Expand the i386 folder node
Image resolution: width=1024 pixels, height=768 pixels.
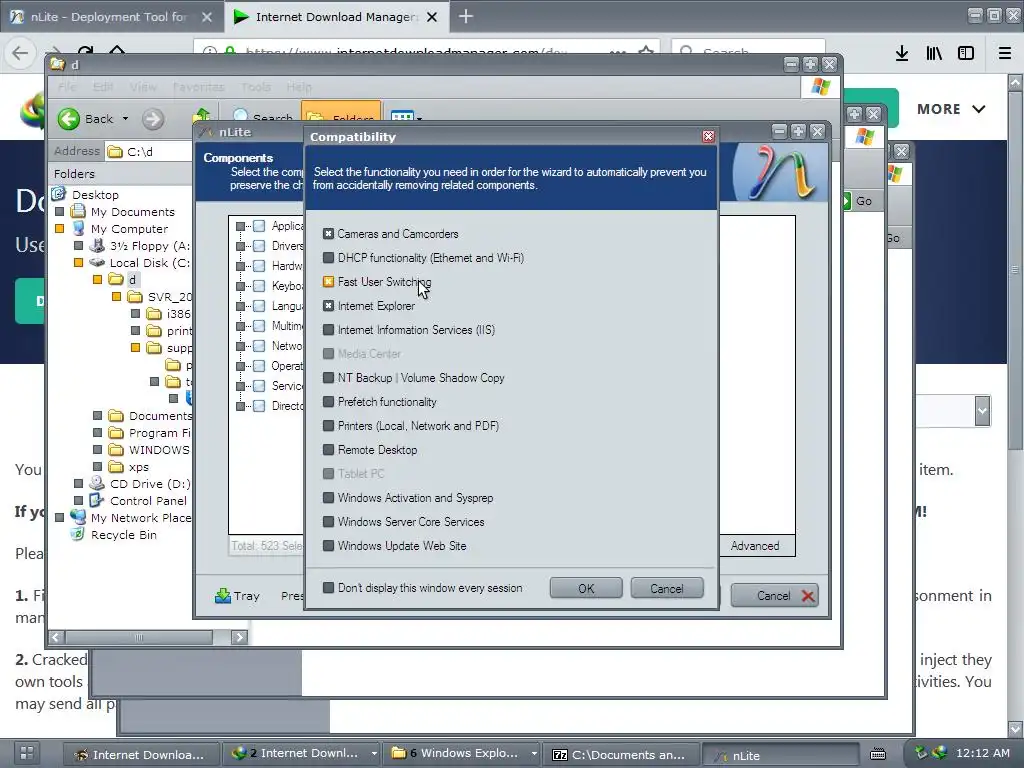pos(135,313)
